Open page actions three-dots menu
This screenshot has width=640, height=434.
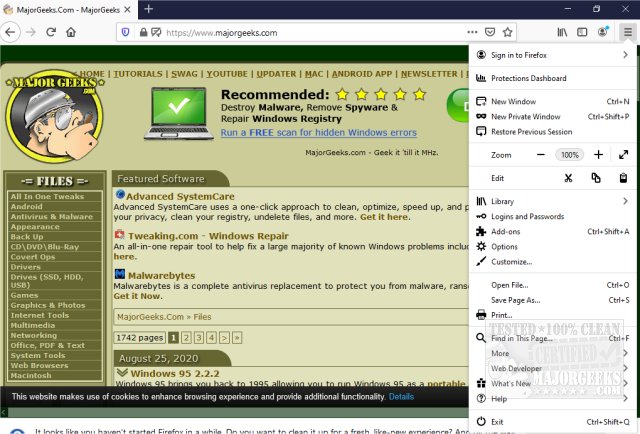tap(472, 32)
